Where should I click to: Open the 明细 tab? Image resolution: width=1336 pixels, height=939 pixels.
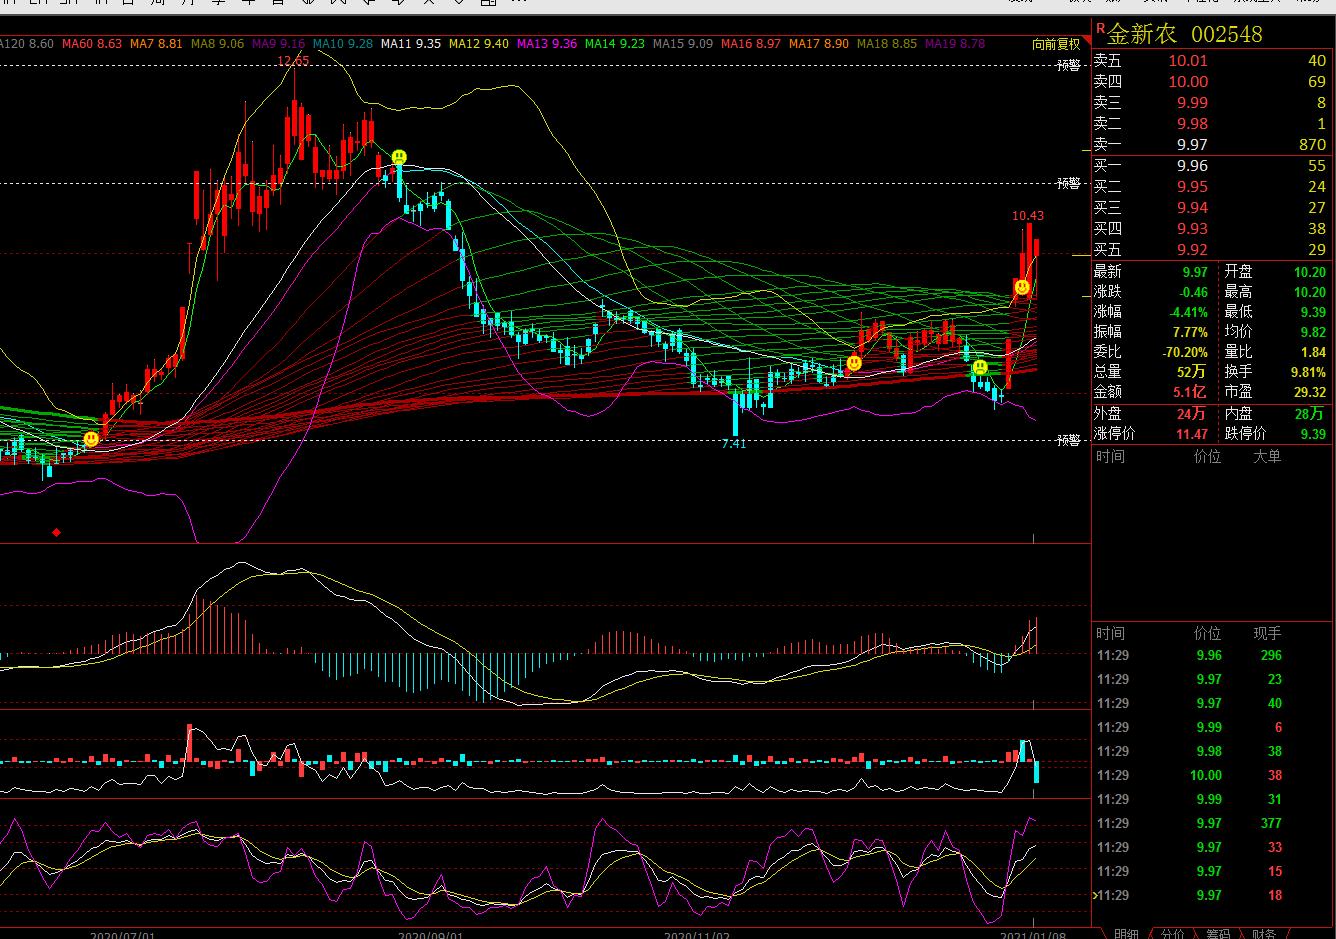pos(1125,933)
